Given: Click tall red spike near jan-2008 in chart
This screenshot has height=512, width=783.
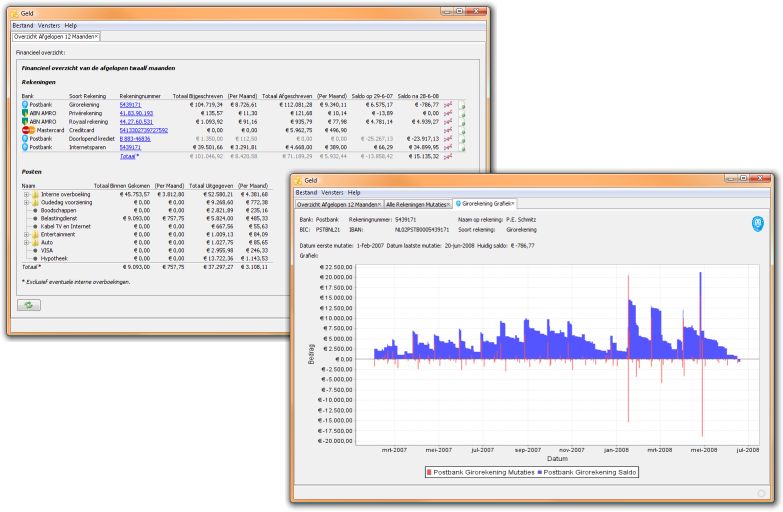Looking at the screenshot, I should click(x=628, y=349).
